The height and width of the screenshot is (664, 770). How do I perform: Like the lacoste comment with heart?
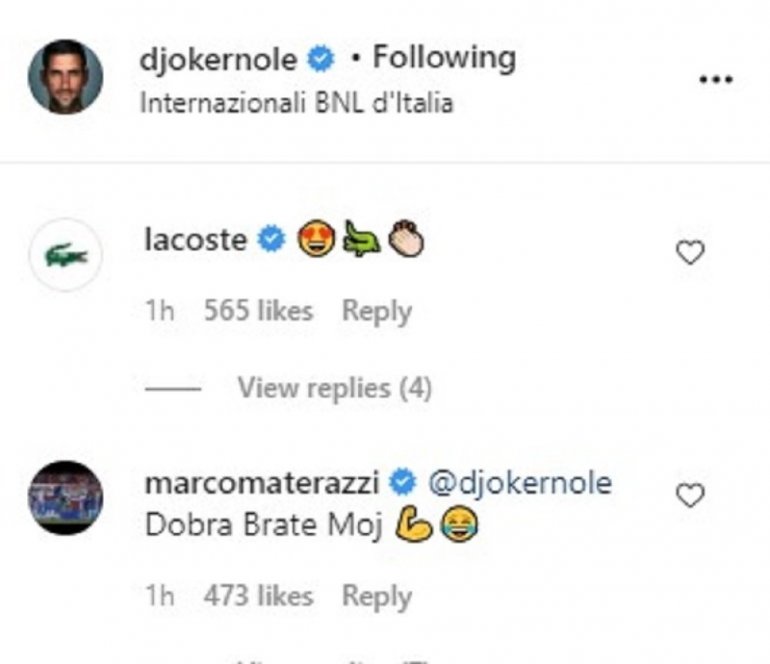(690, 253)
